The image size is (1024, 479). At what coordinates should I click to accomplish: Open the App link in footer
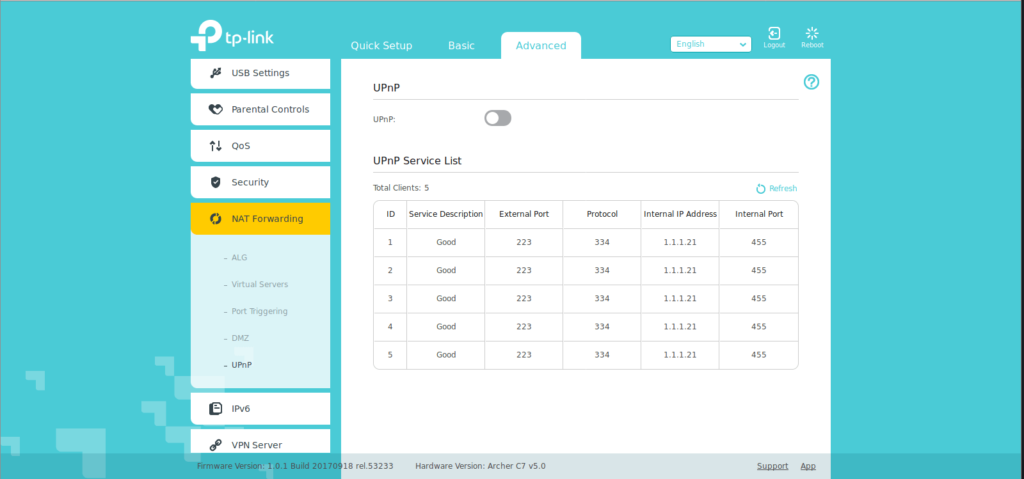(x=808, y=466)
